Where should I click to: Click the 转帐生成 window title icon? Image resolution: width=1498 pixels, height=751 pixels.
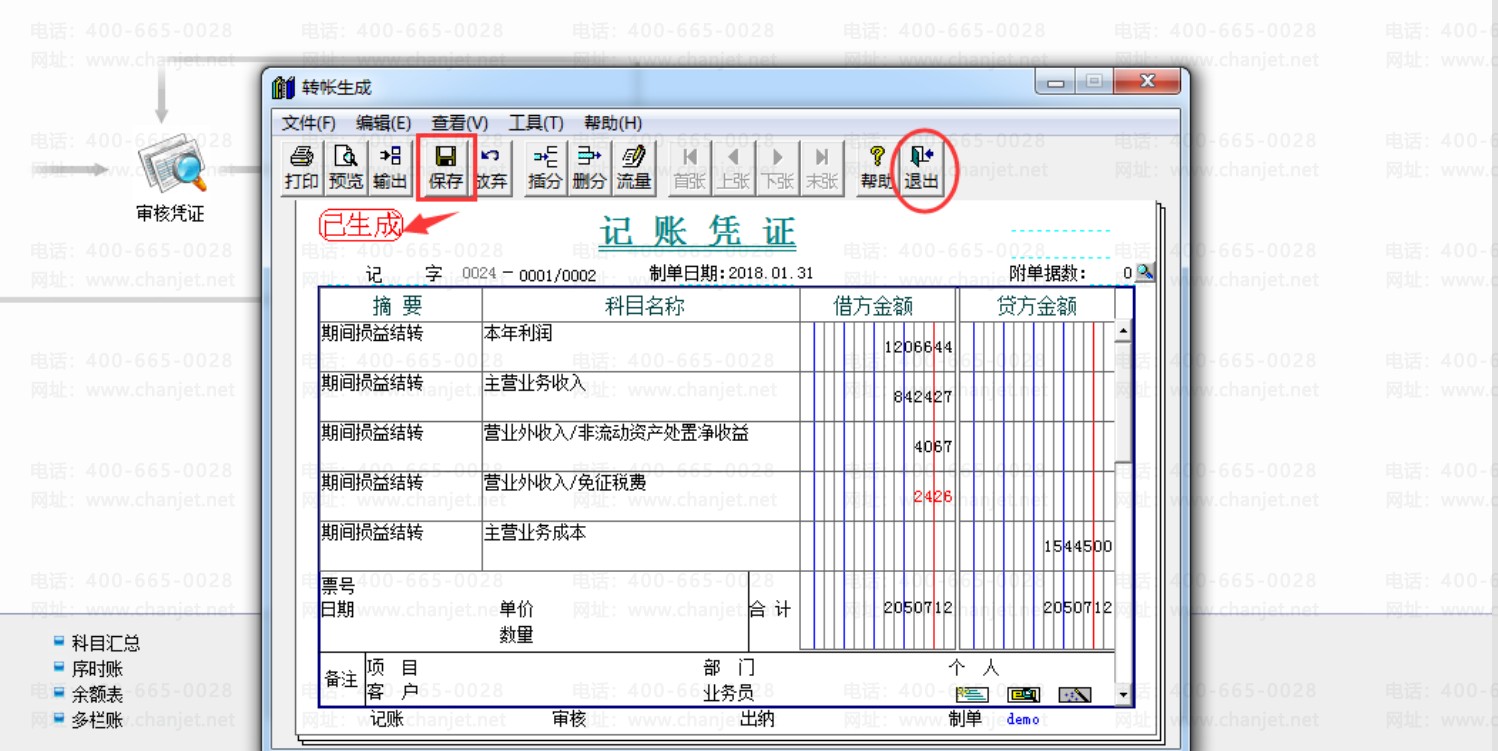point(284,87)
